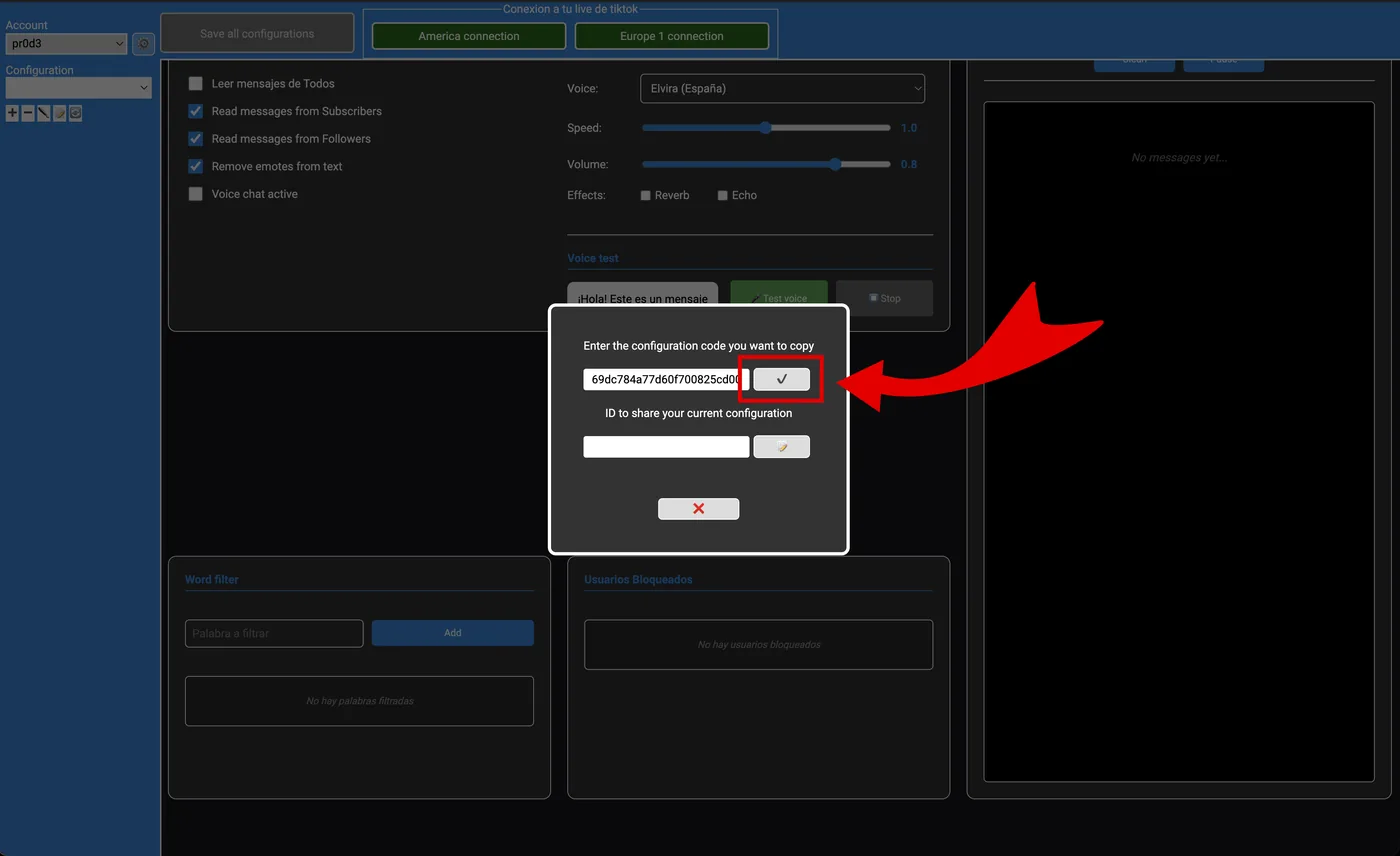Open the Voice dropdown set to Elvira (España)
The height and width of the screenshot is (856, 1400).
[x=782, y=89]
